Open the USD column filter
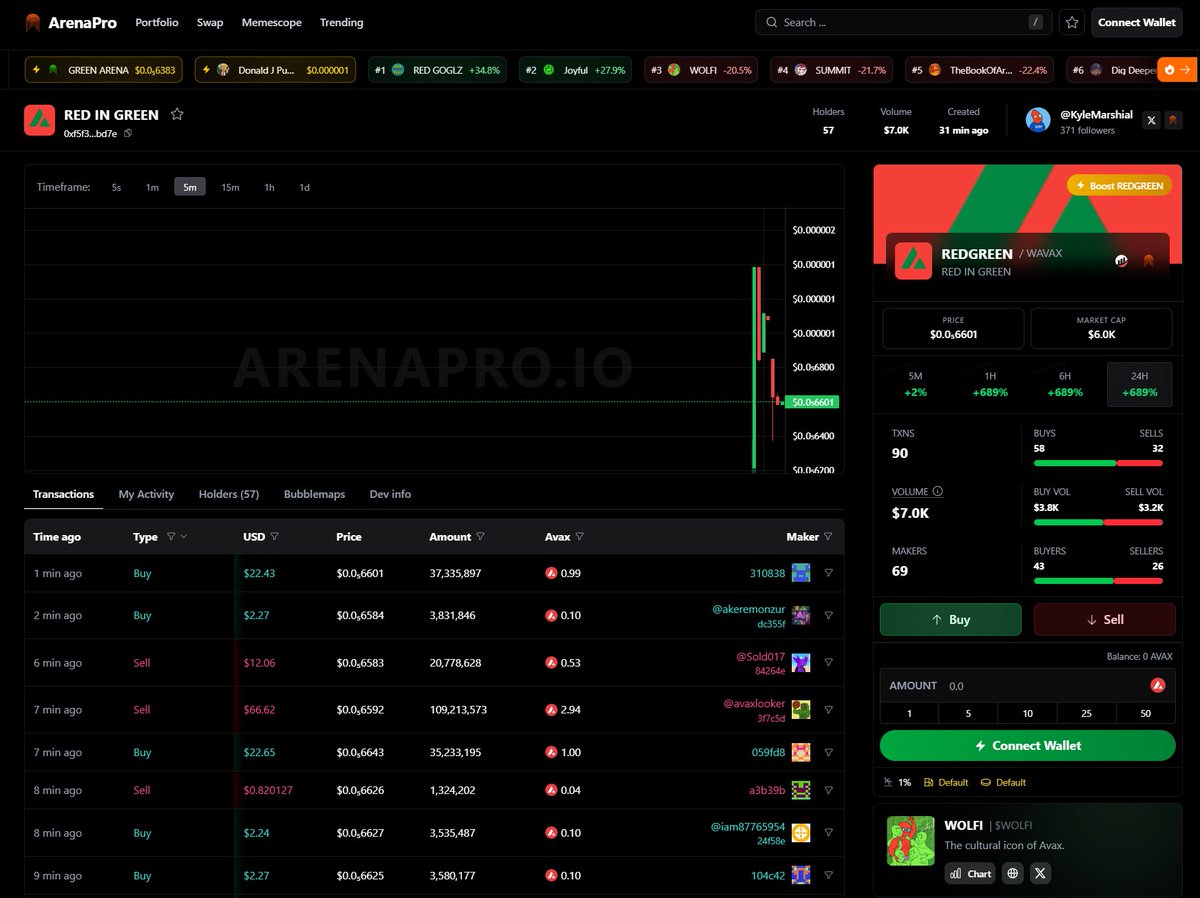Screen dimensions: 1200x898 tap(274, 536)
